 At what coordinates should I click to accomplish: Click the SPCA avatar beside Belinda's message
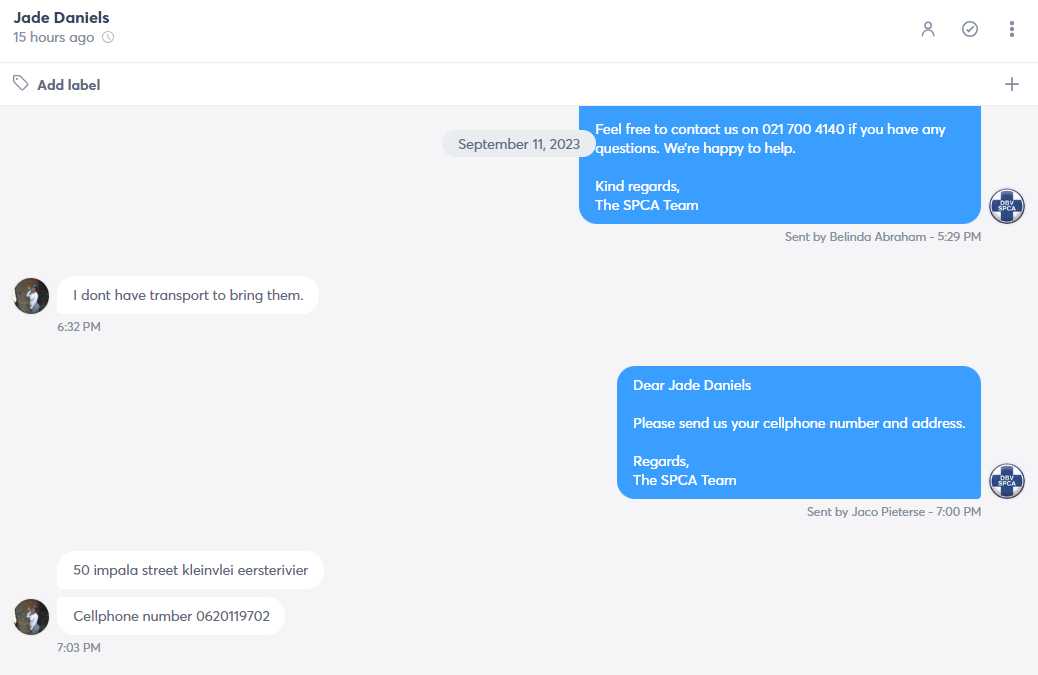tap(1007, 206)
